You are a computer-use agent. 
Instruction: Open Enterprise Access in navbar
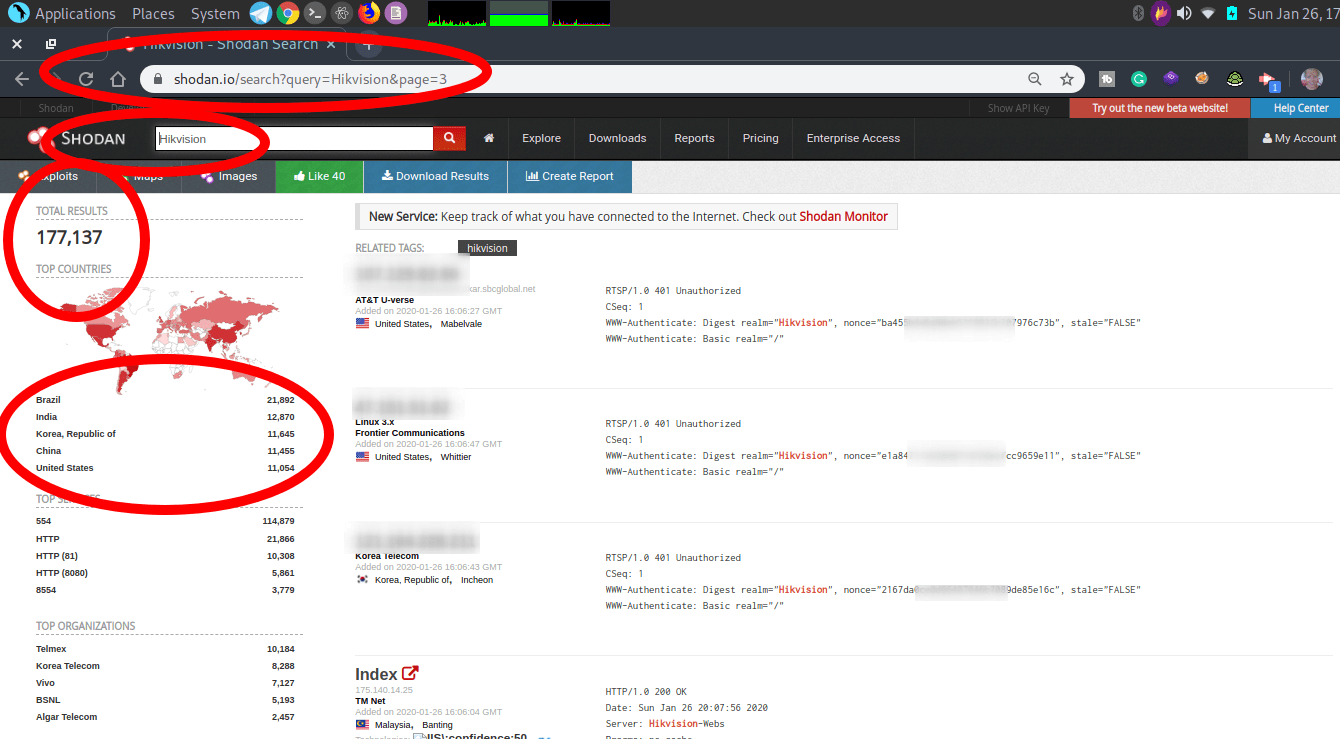(853, 138)
